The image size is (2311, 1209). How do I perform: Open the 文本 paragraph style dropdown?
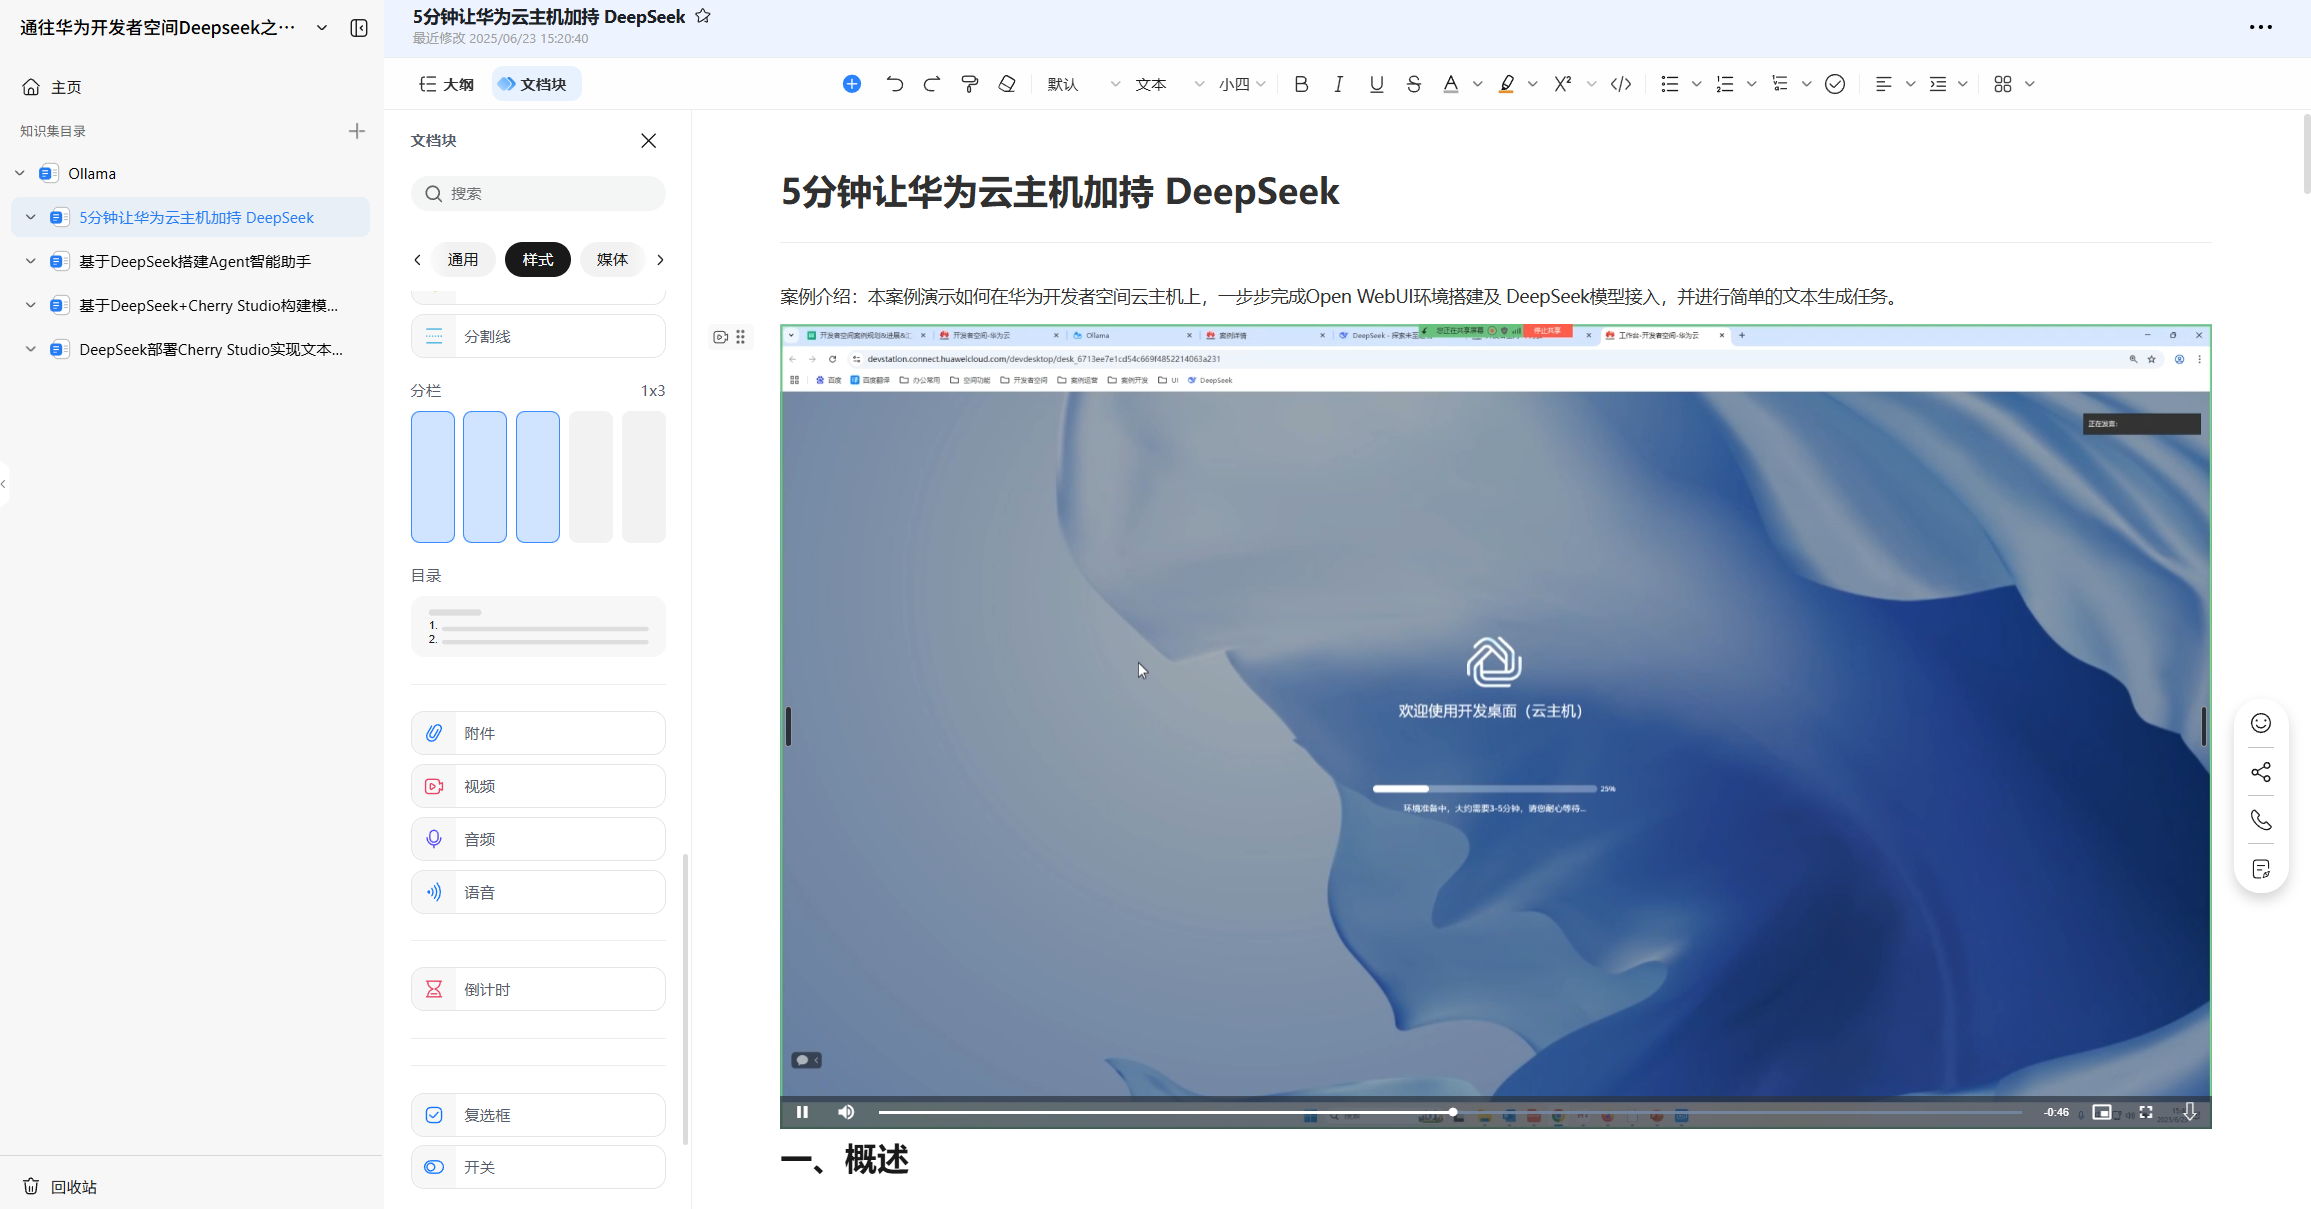click(x=1169, y=84)
